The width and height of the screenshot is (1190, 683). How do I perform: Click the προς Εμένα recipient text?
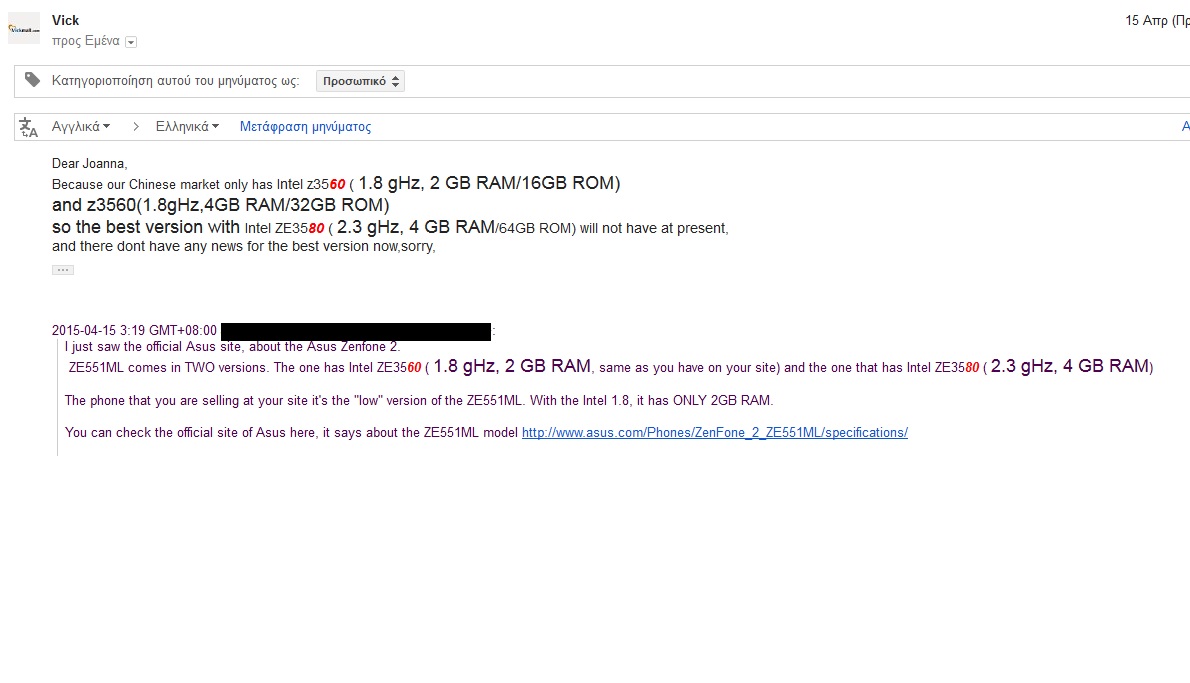(x=86, y=41)
